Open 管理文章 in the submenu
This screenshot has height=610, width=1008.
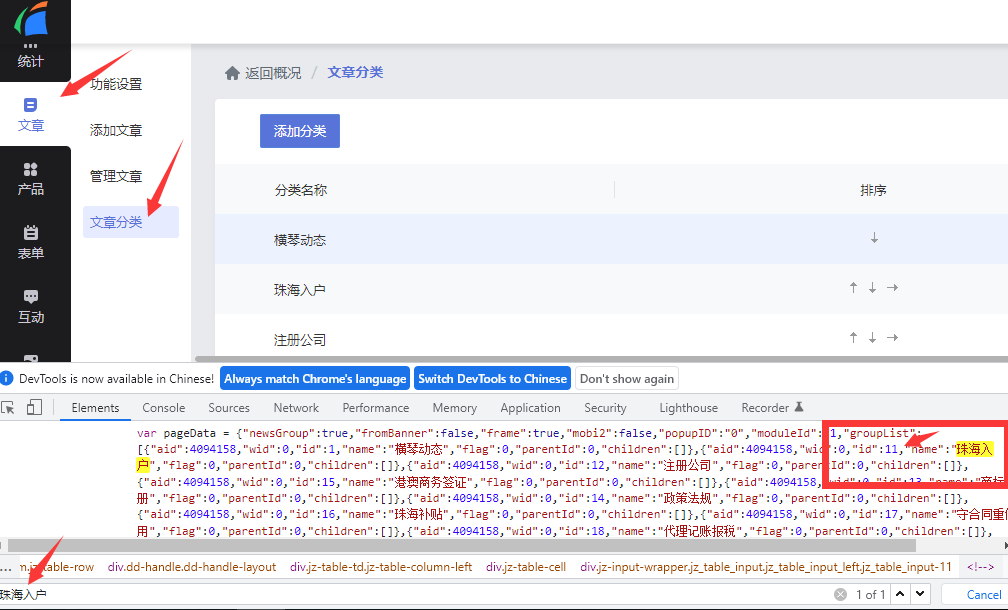[x=116, y=176]
